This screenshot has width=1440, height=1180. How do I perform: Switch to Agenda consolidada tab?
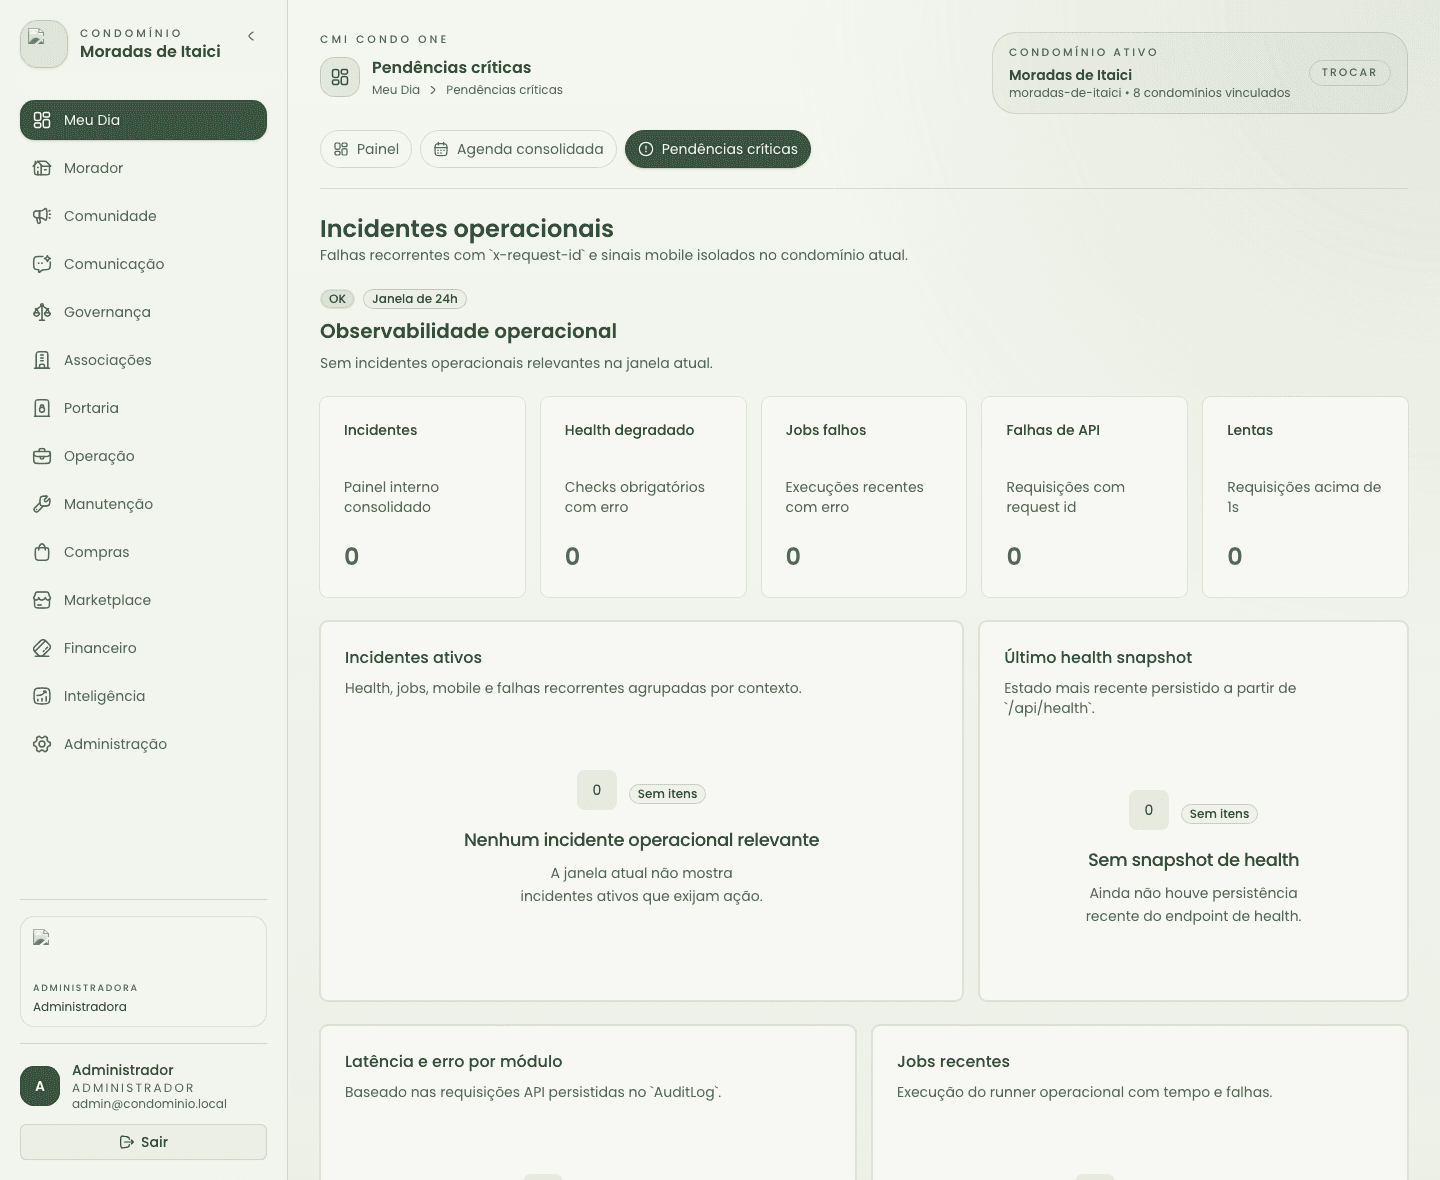tap(518, 149)
